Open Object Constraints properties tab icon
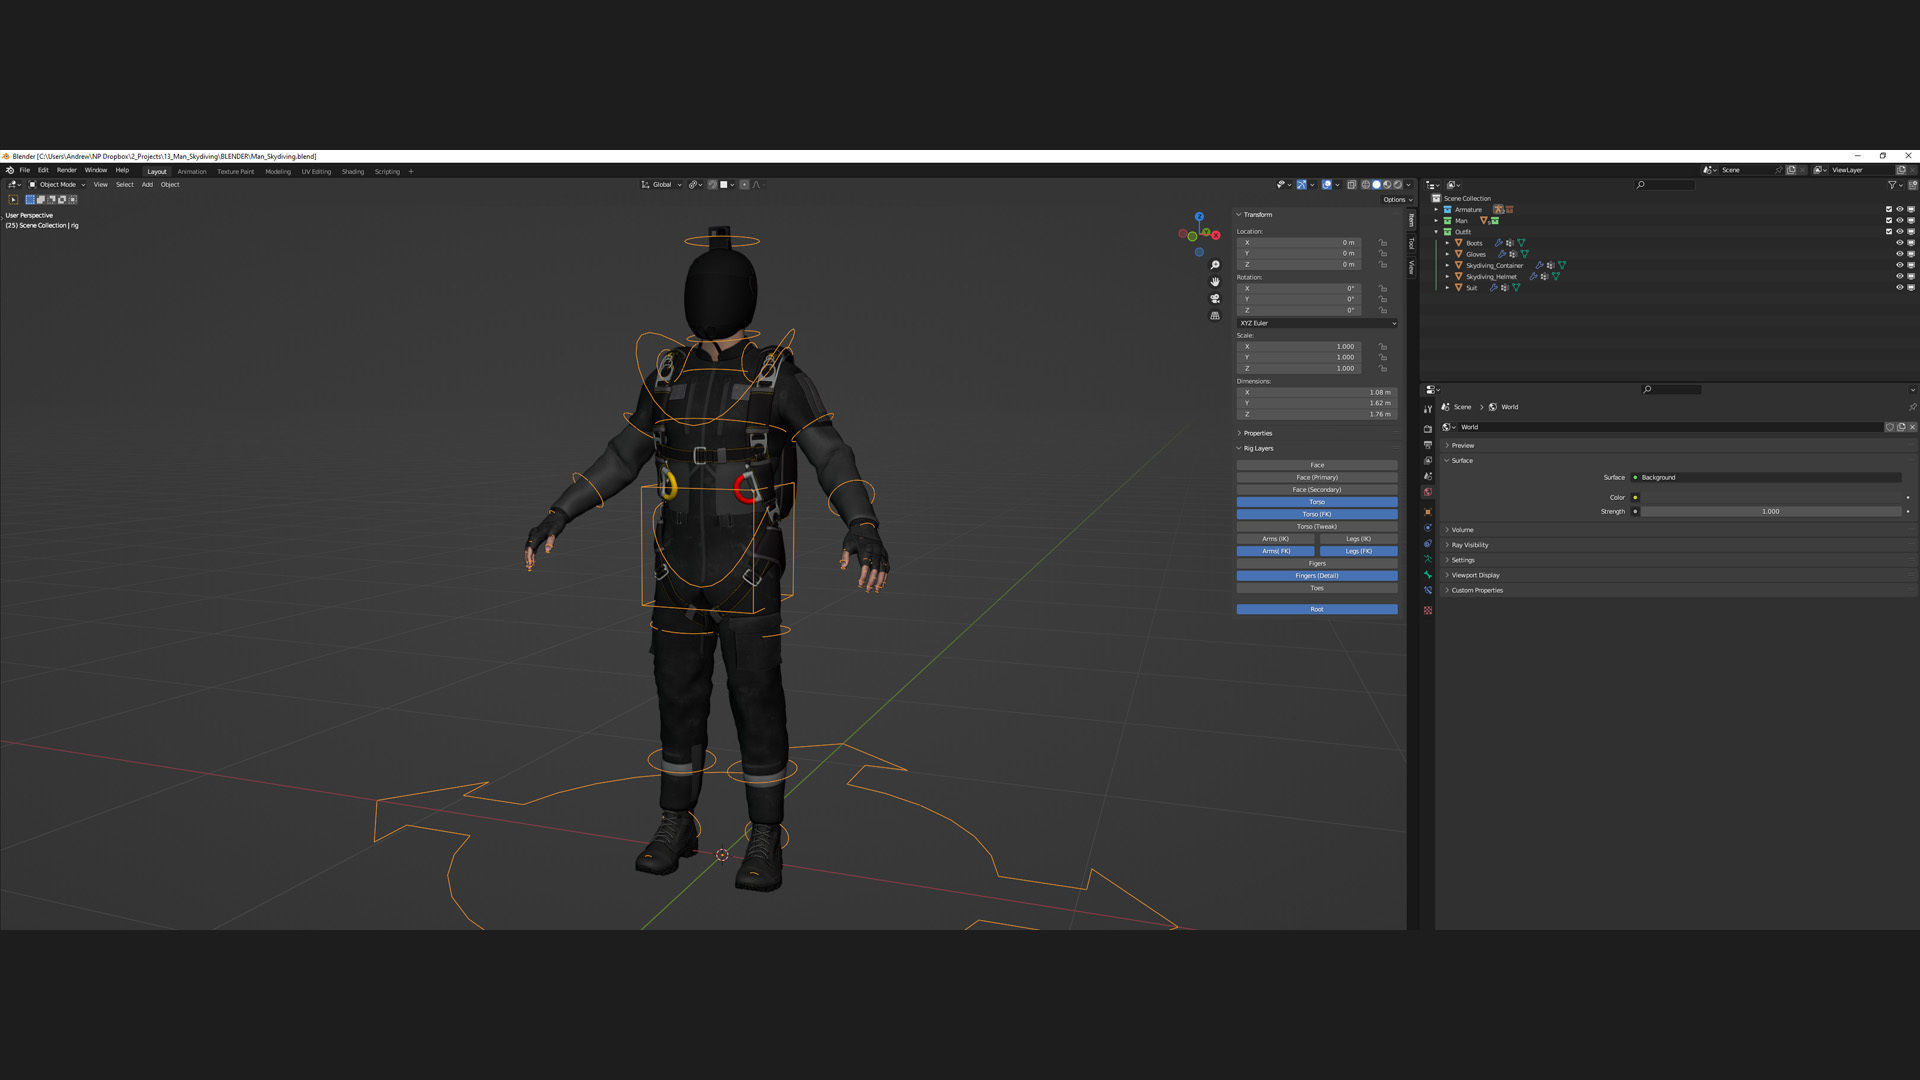This screenshot has height=1080, width=1920. [1428, 544]
